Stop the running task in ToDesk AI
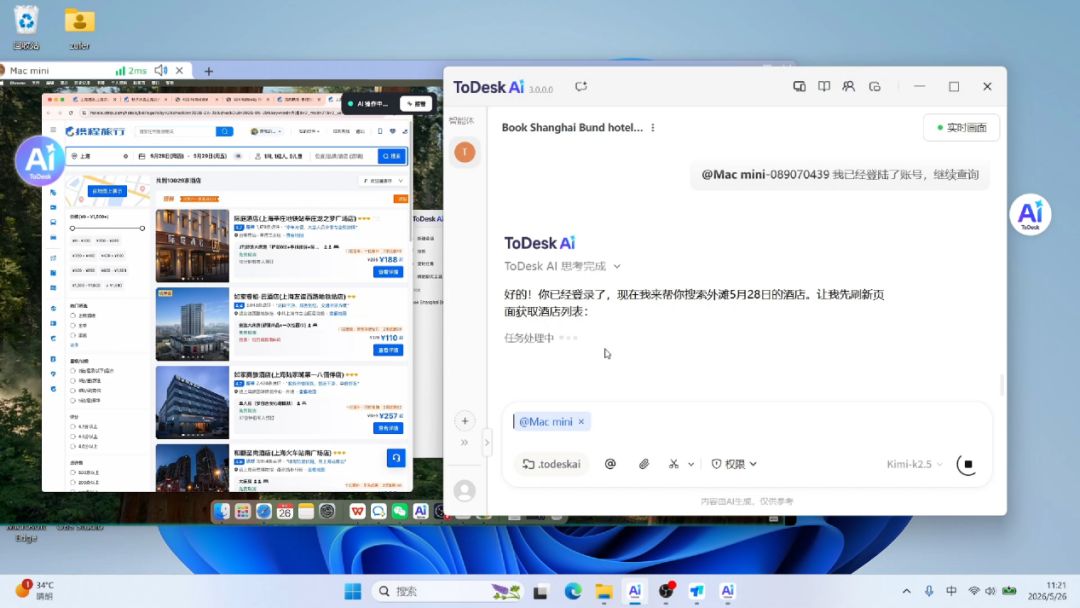Viewport: 1080px width, 608px height. click(968, 464)
